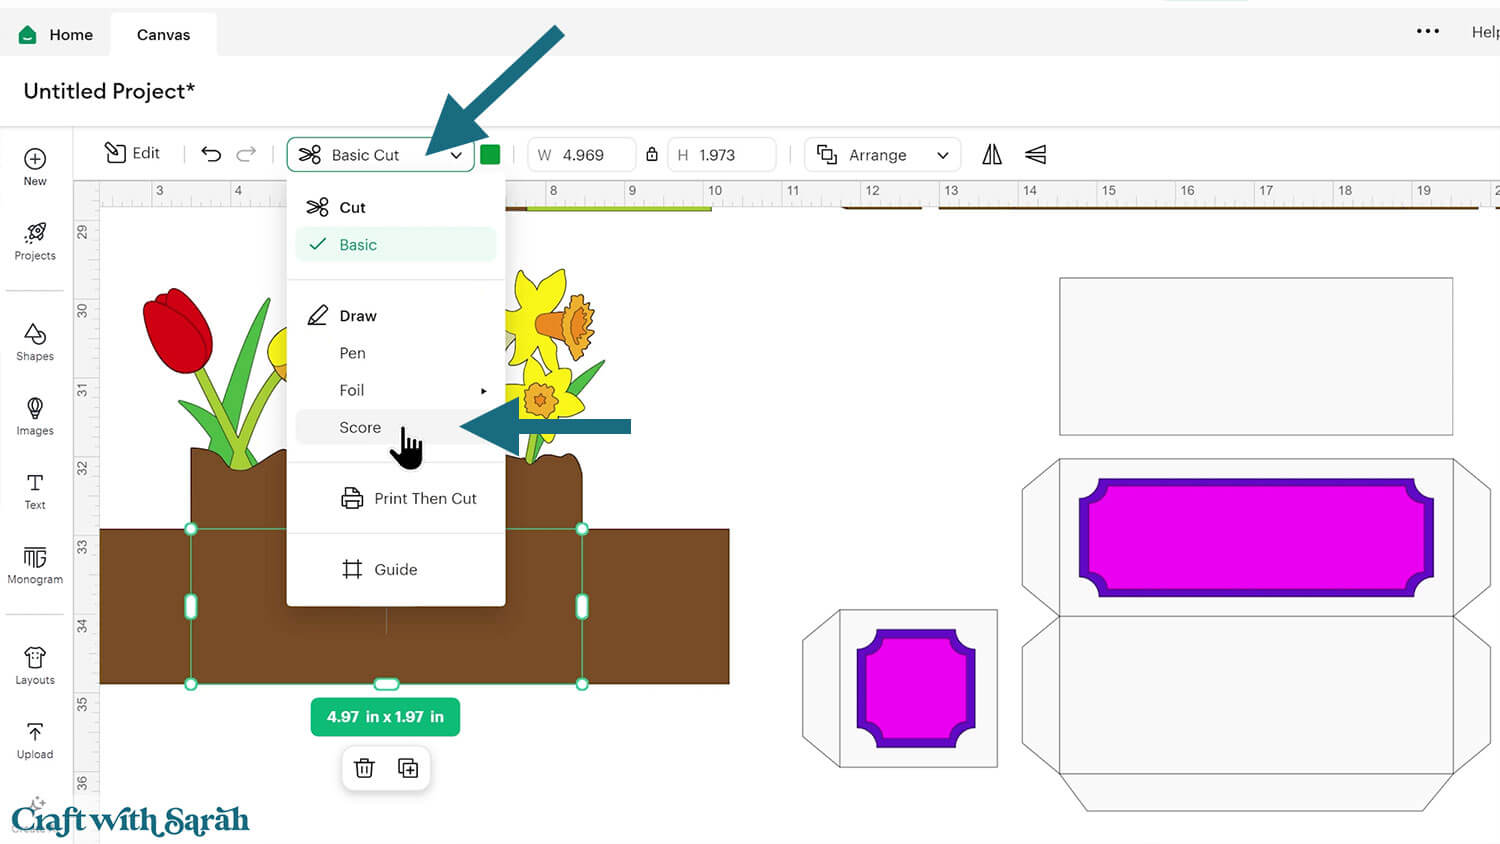Select the small magenta square label
The width and height of the screenshot is (1500, 844).
coord(916,688)
